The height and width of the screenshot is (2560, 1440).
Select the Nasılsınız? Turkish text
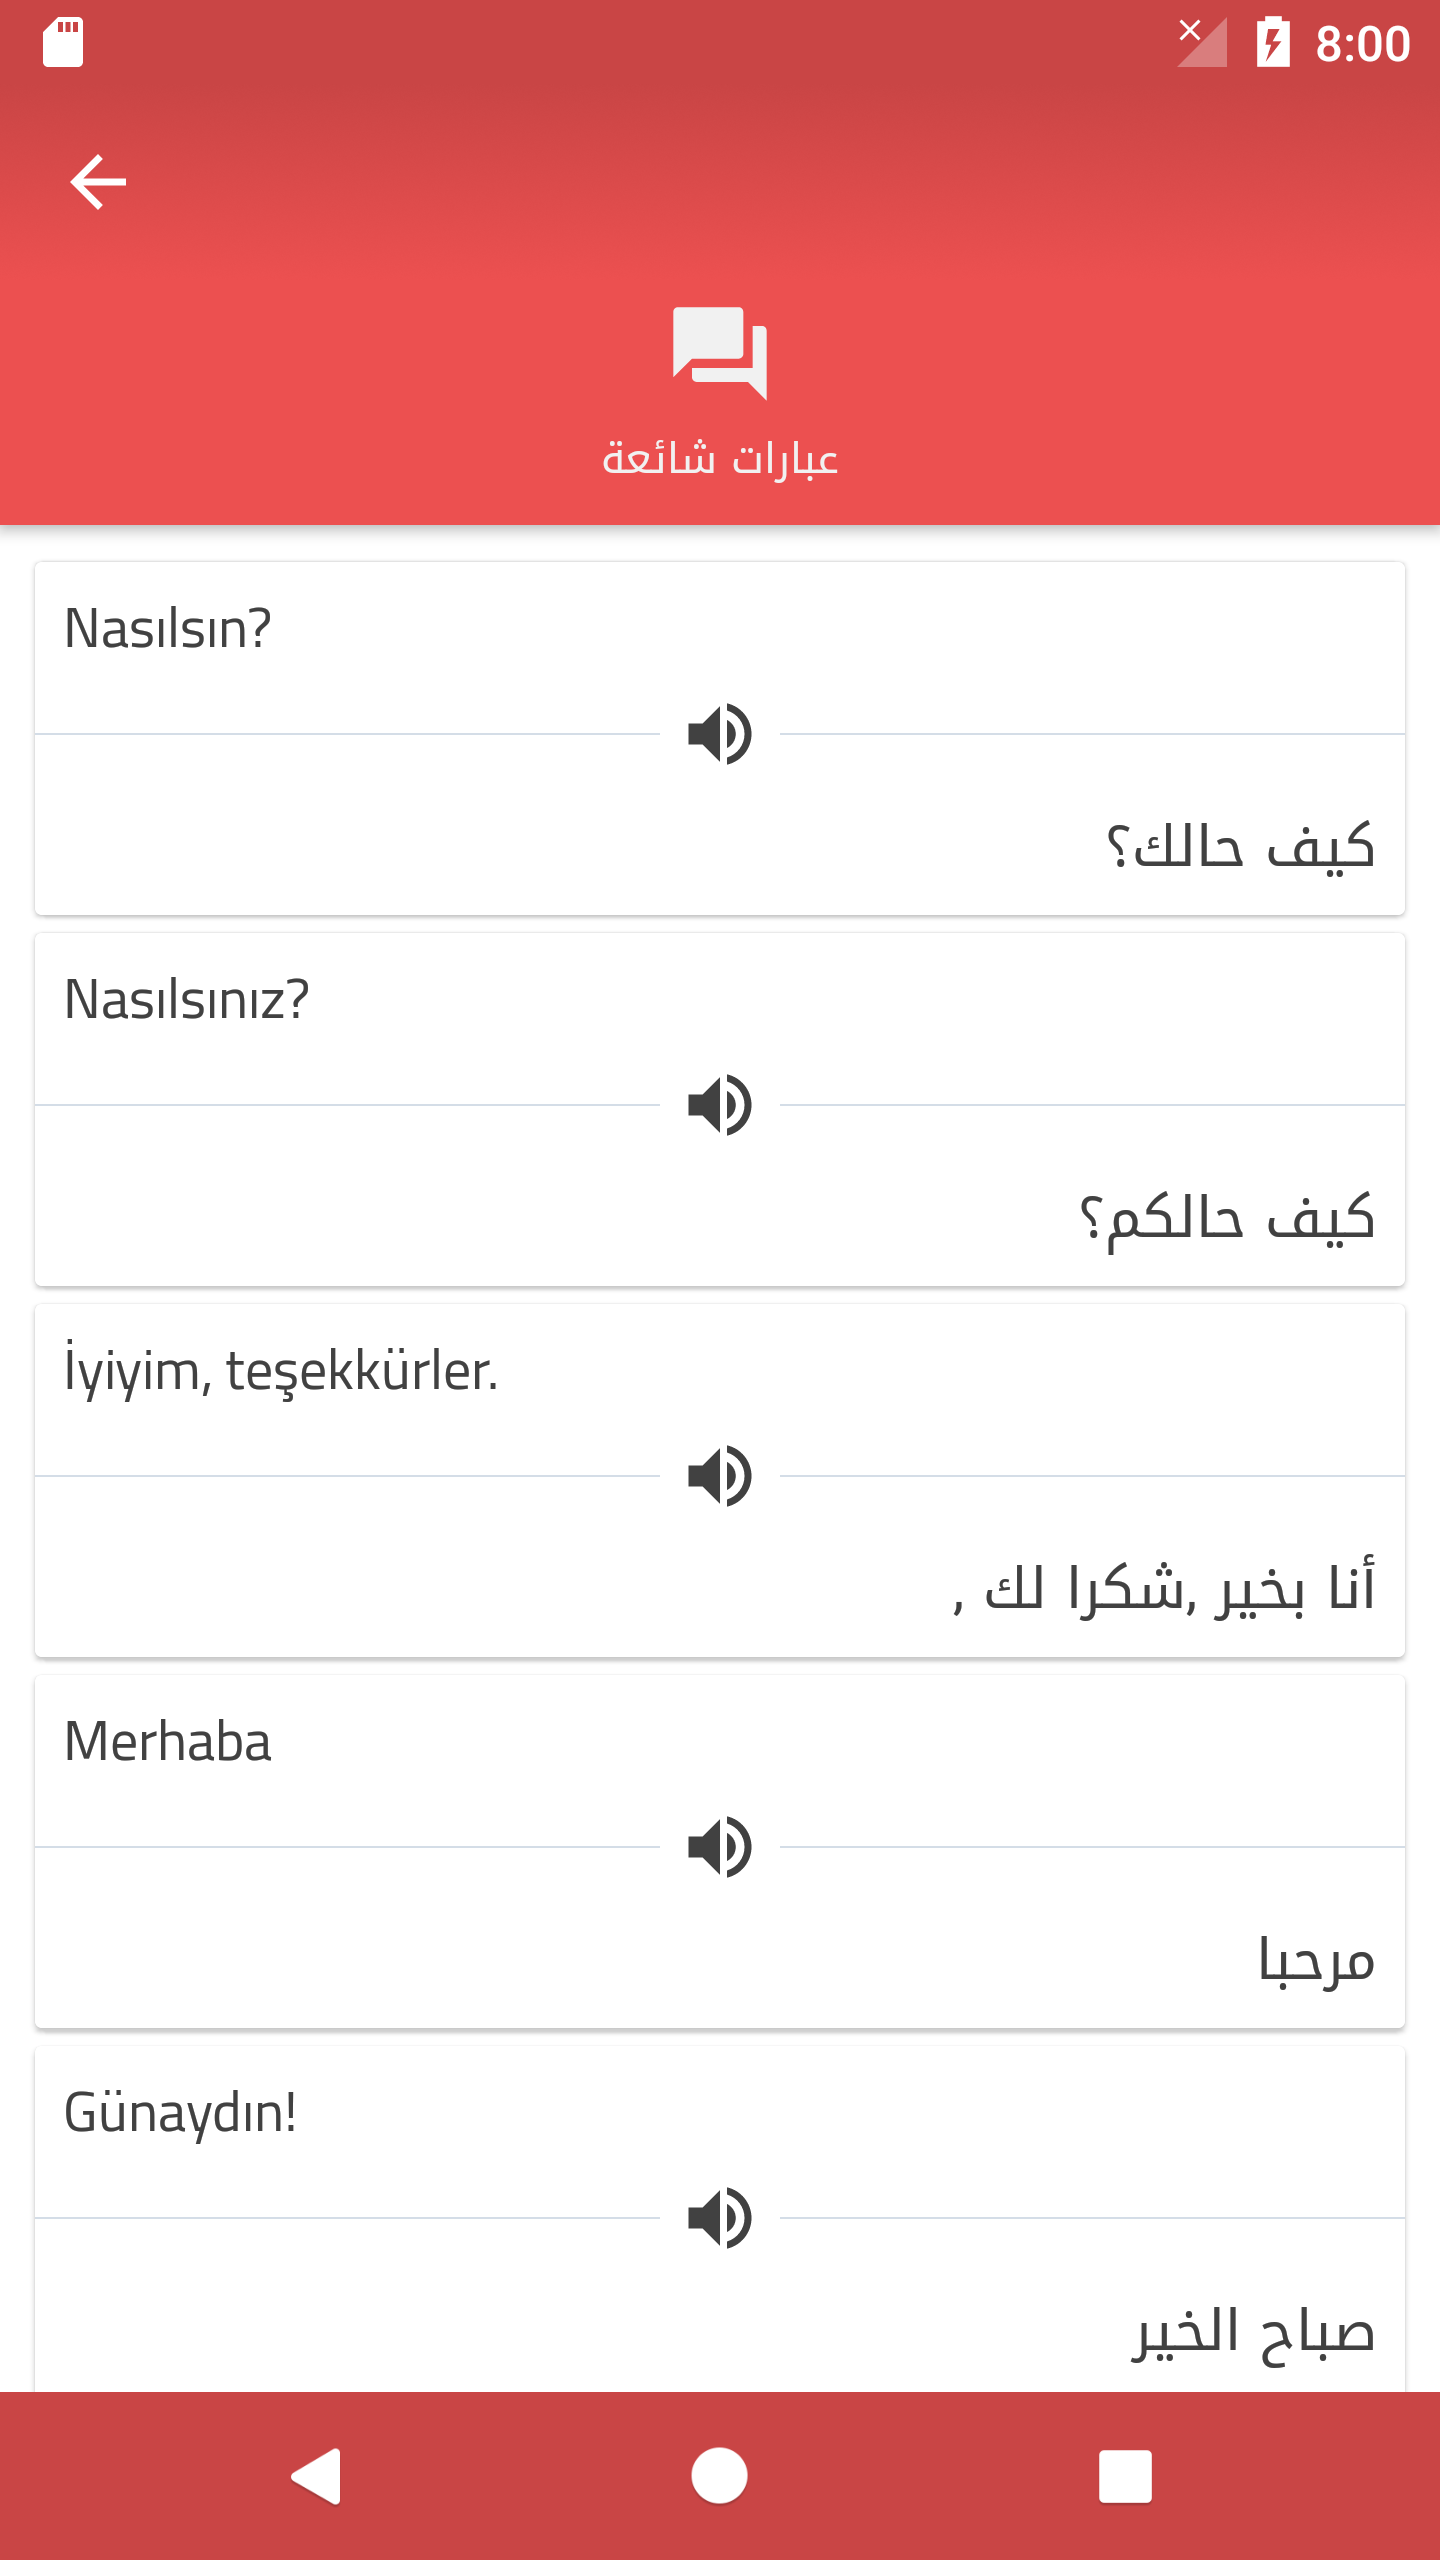coord(187,1000)
